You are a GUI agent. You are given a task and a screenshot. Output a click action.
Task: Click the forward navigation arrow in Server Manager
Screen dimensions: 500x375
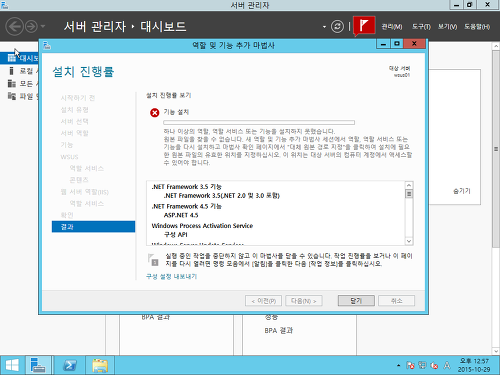(31, 26)
